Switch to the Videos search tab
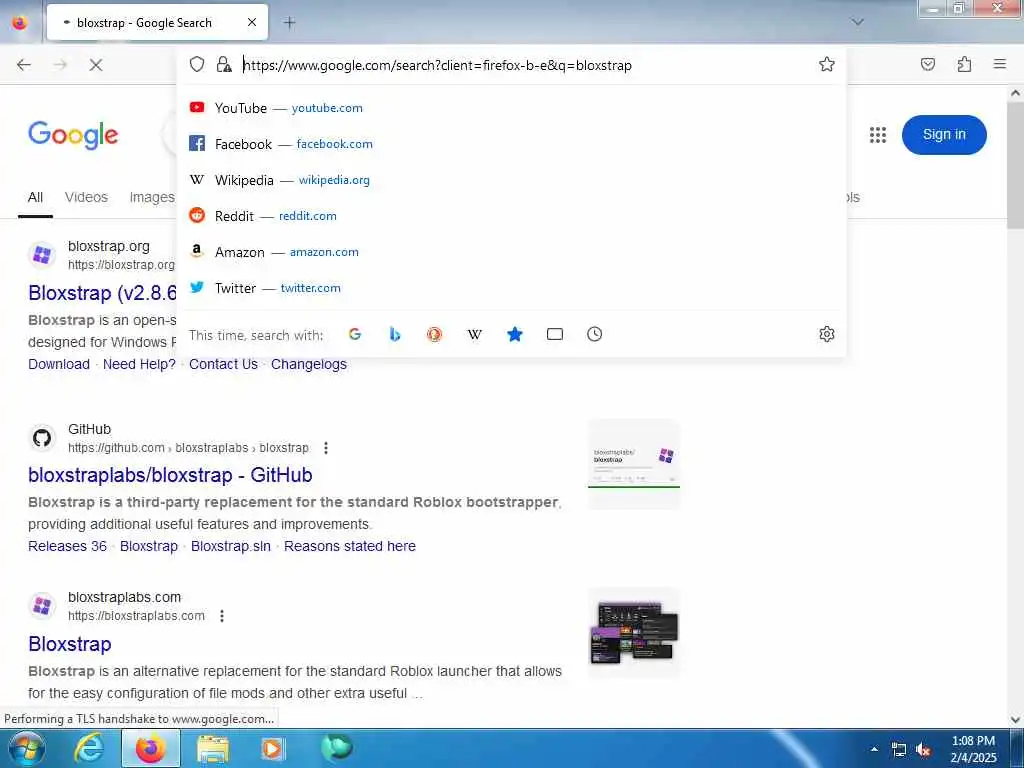 click(x=86, y=197)
